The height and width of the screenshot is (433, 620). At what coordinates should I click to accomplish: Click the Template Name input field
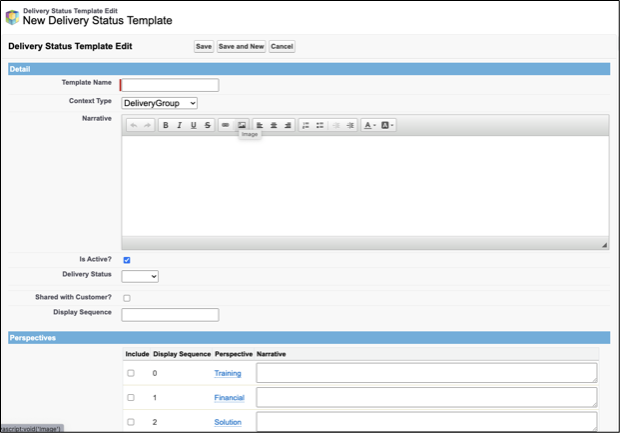click(170, 85)
